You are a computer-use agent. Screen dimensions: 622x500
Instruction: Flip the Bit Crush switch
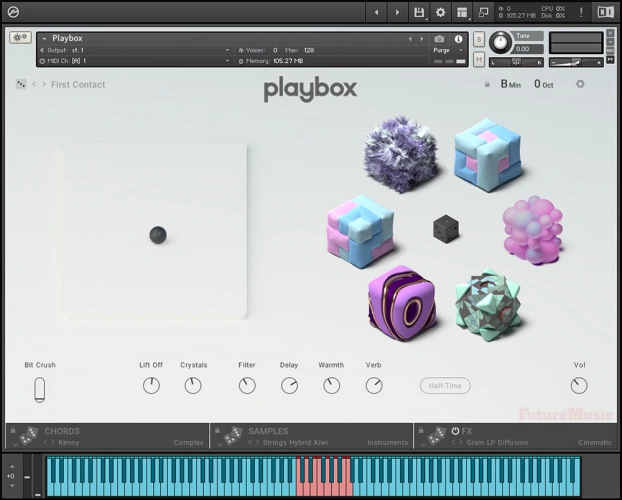pos(40,390)
